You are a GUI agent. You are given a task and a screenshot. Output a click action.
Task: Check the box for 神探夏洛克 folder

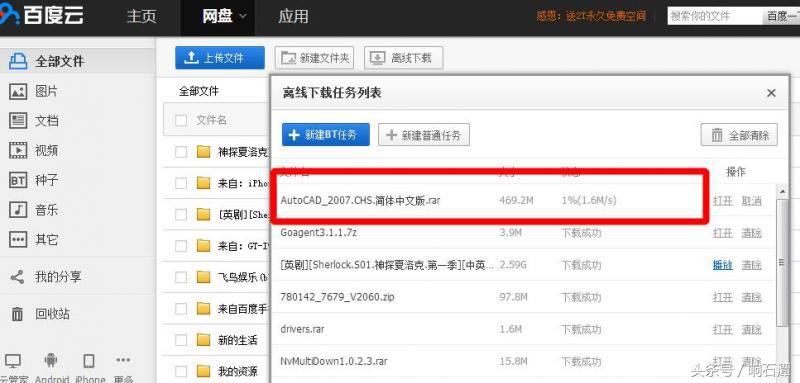coord(181,152)
